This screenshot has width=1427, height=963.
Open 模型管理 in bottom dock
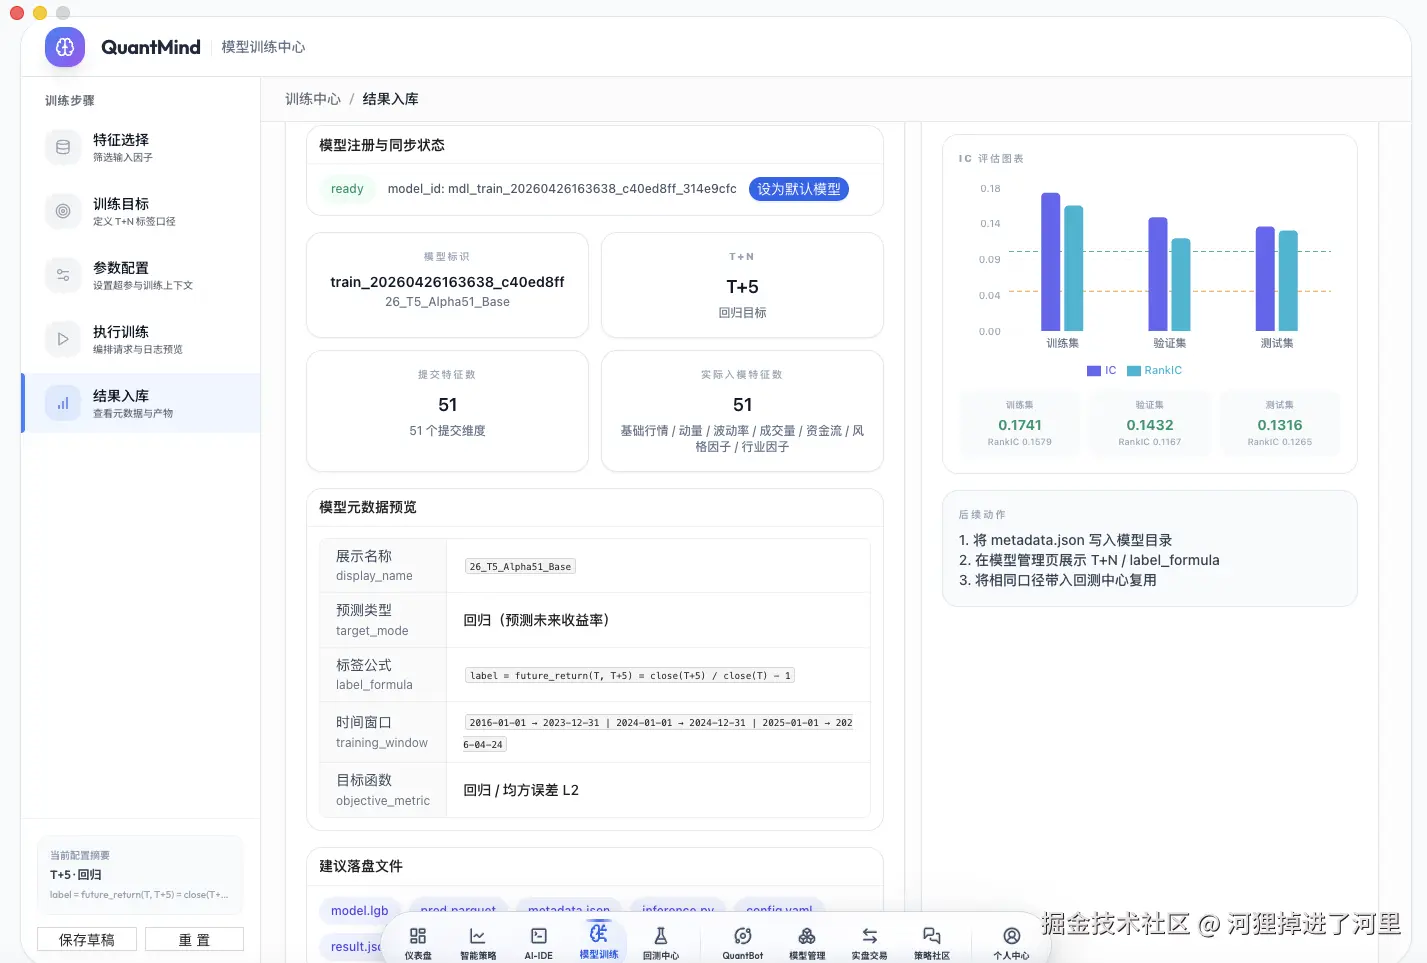coord(807,942)
